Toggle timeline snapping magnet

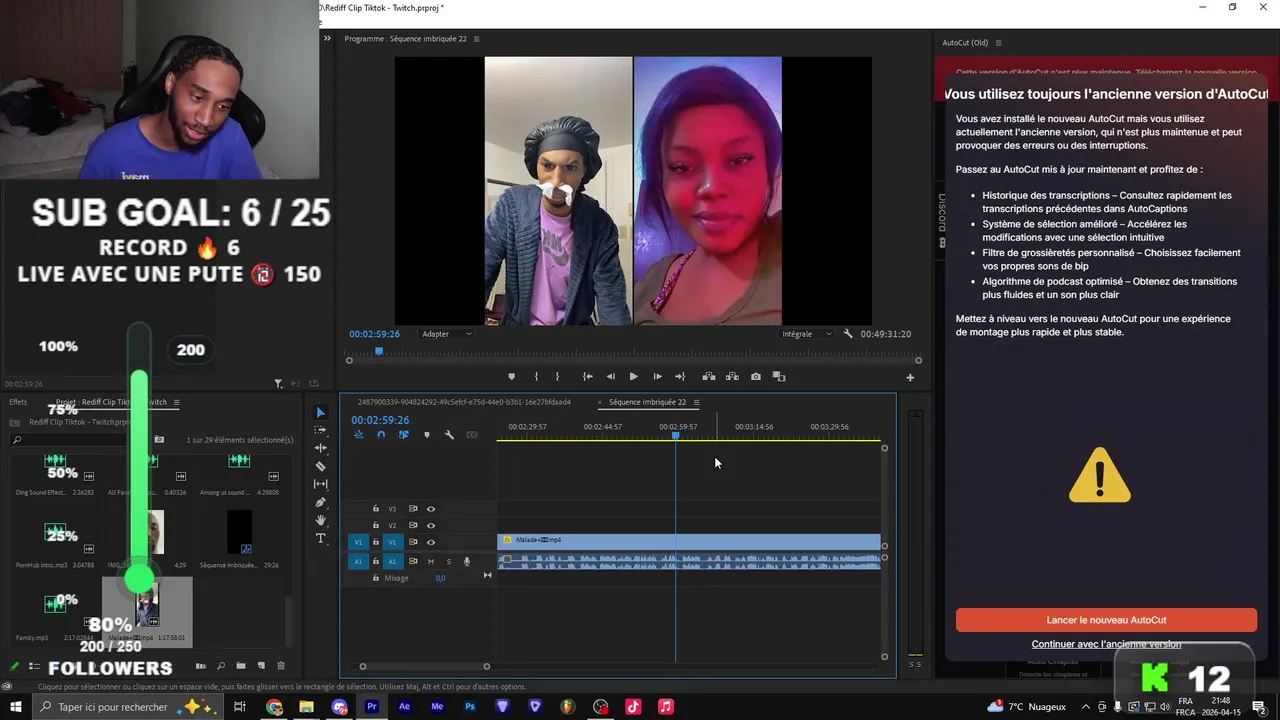pos(381,435)
